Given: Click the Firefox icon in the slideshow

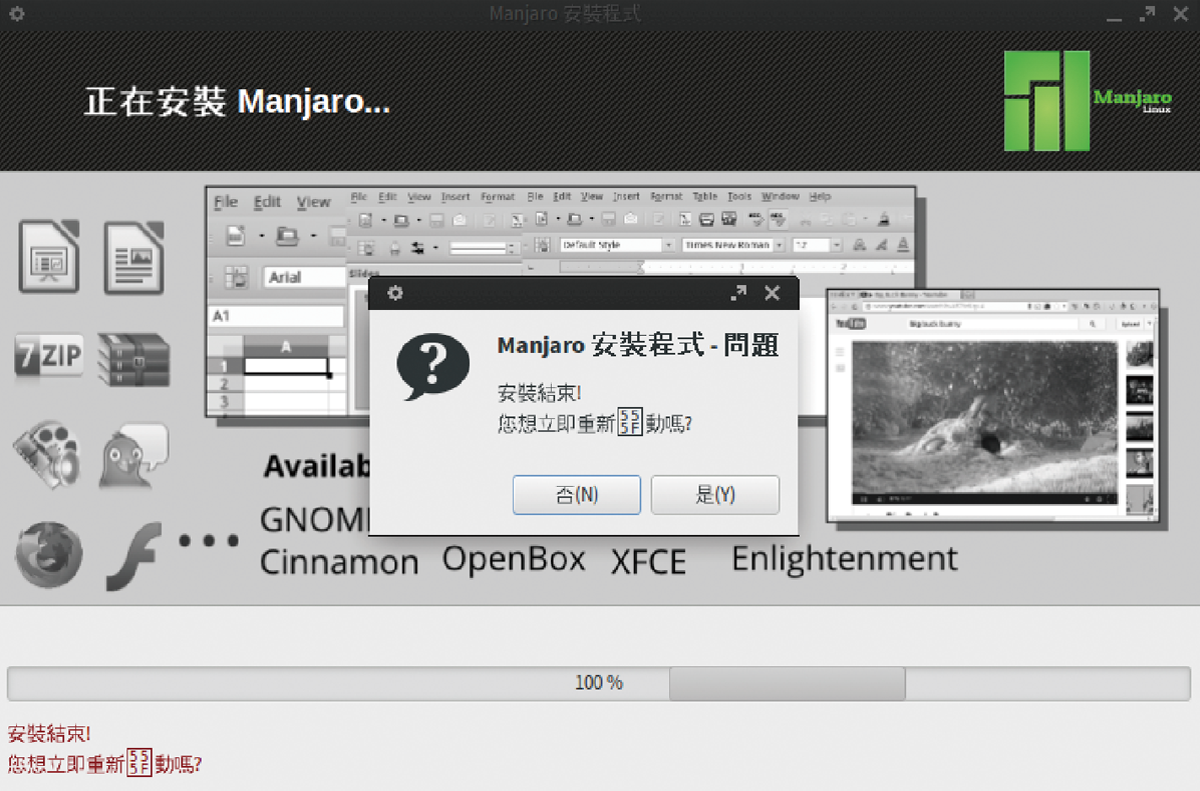Looking at the screenshot, I should point(48,553).
